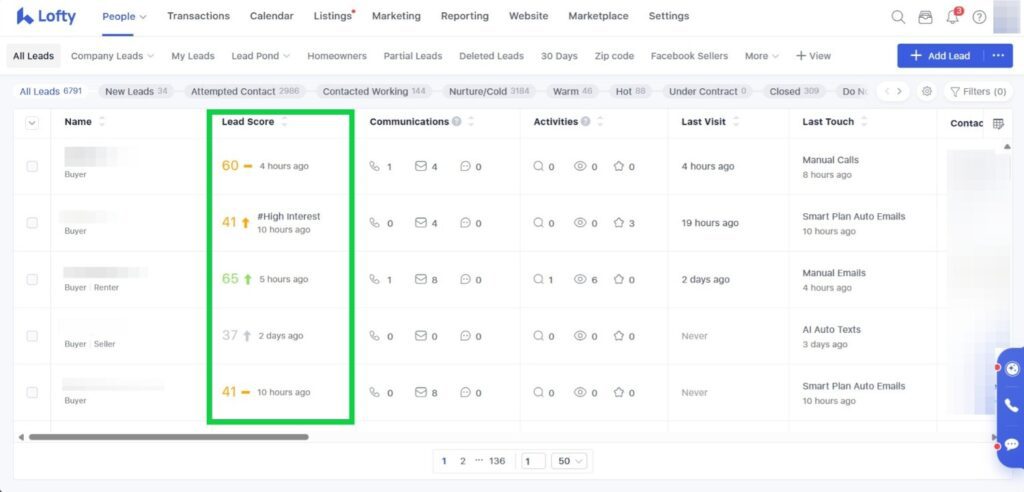Screen dimensions: 1024x492
Task: Filter by Closed 309 status
Action: tap(794, 91)
